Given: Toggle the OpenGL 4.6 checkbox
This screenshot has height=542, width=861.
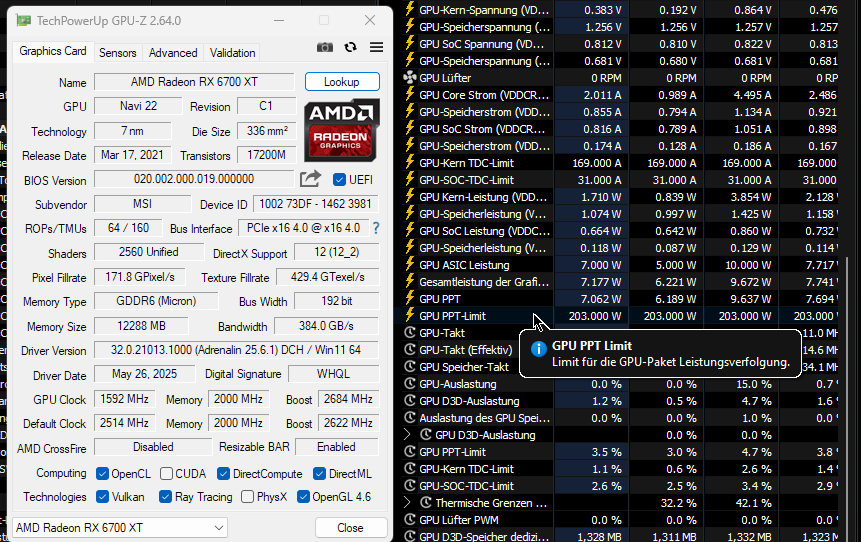Looking at the screenshot, I should pos(303,497).
